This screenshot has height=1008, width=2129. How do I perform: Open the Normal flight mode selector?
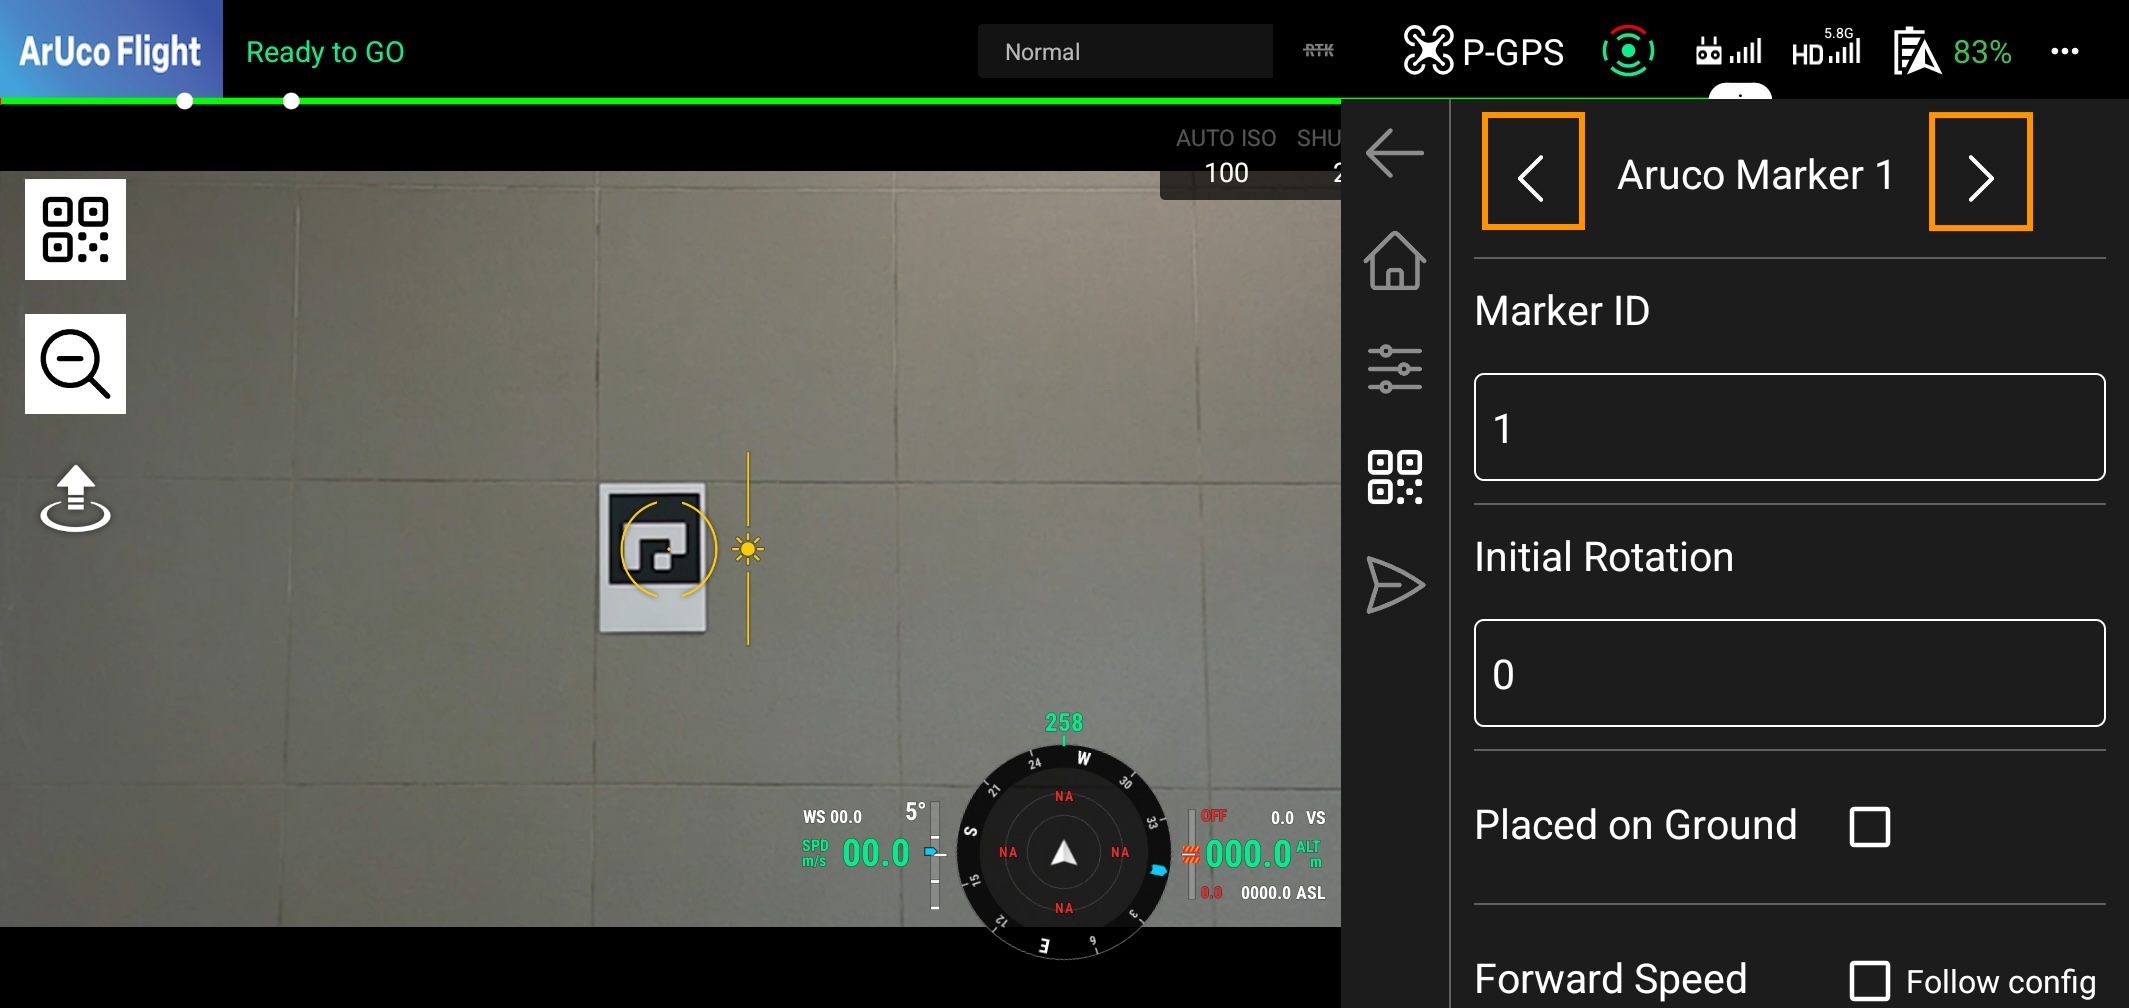click(x=1123, y=51)
